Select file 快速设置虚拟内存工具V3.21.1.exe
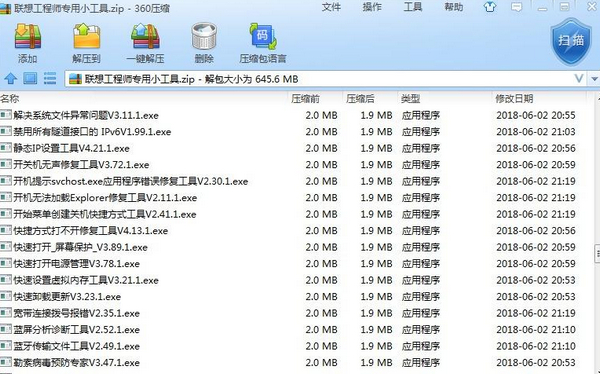The width and height of the screenshot is (600, 374). coord(86,280)
